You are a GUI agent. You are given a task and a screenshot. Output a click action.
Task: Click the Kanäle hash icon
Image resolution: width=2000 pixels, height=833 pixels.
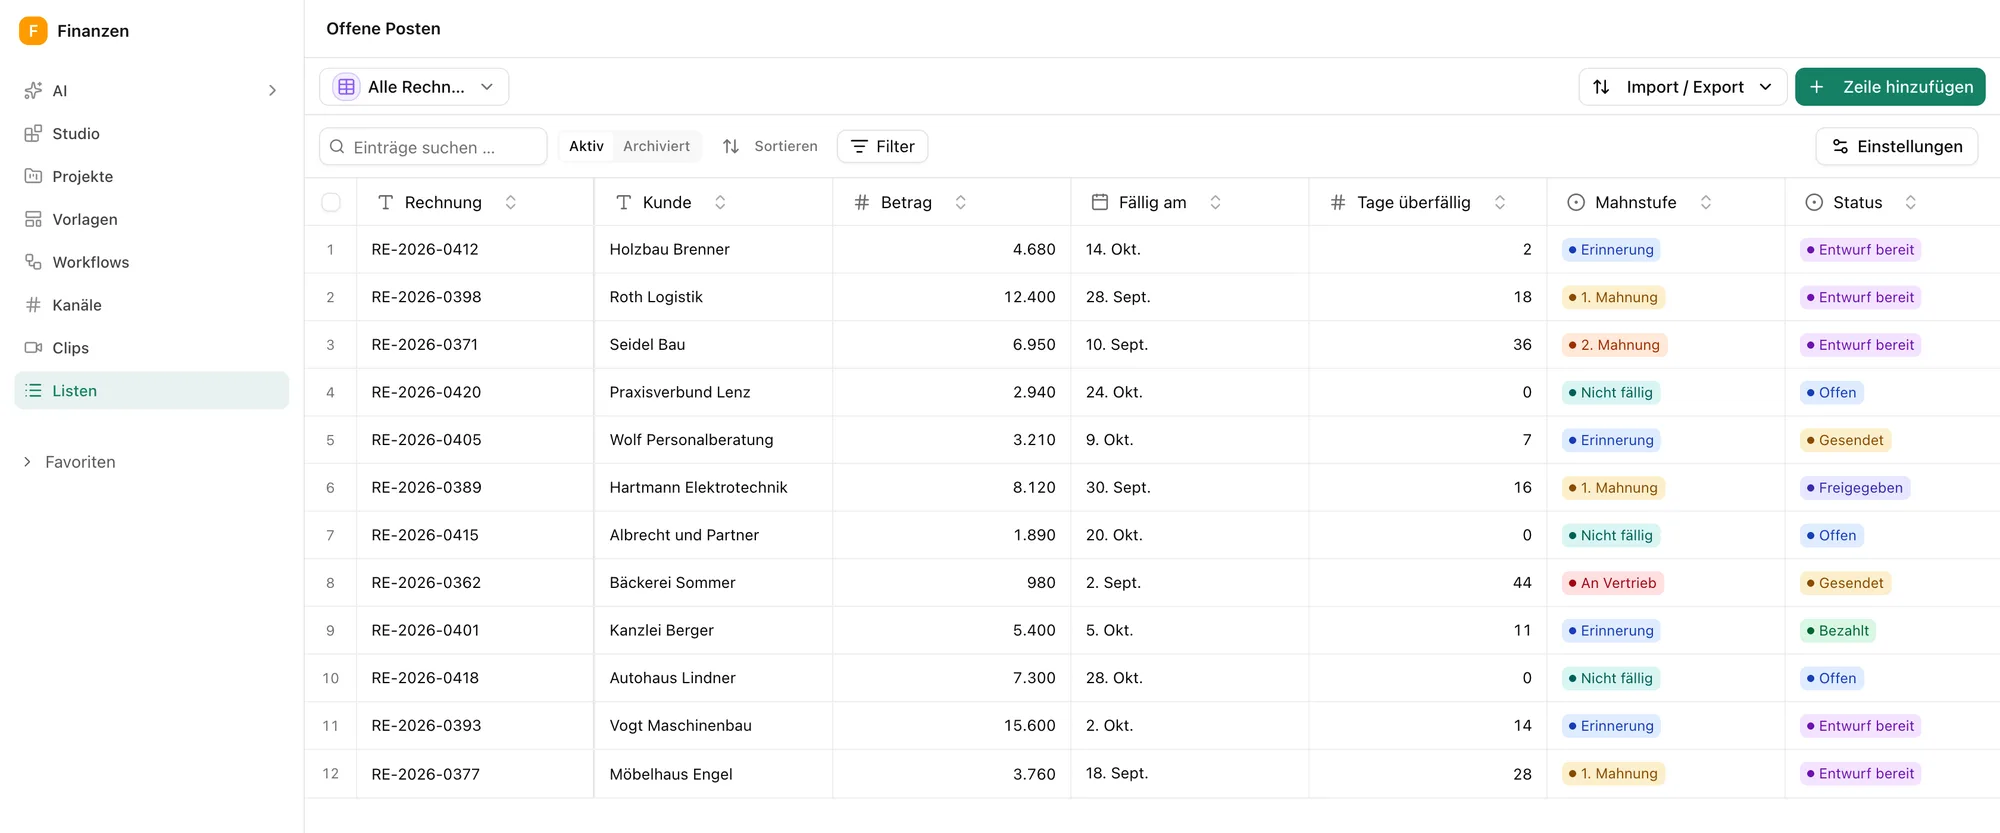tap(33, 306)
